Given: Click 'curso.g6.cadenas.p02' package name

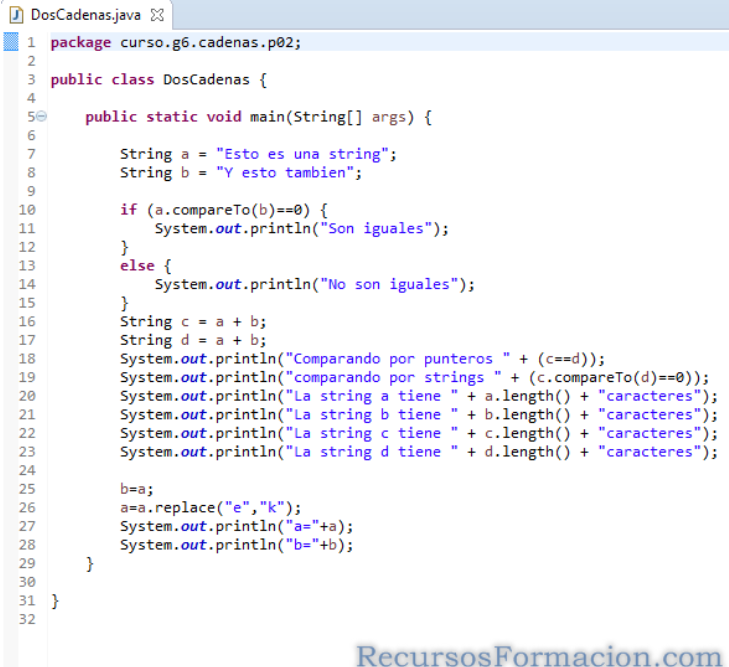Looking at the screenshot, I should (x=207, y=43).
